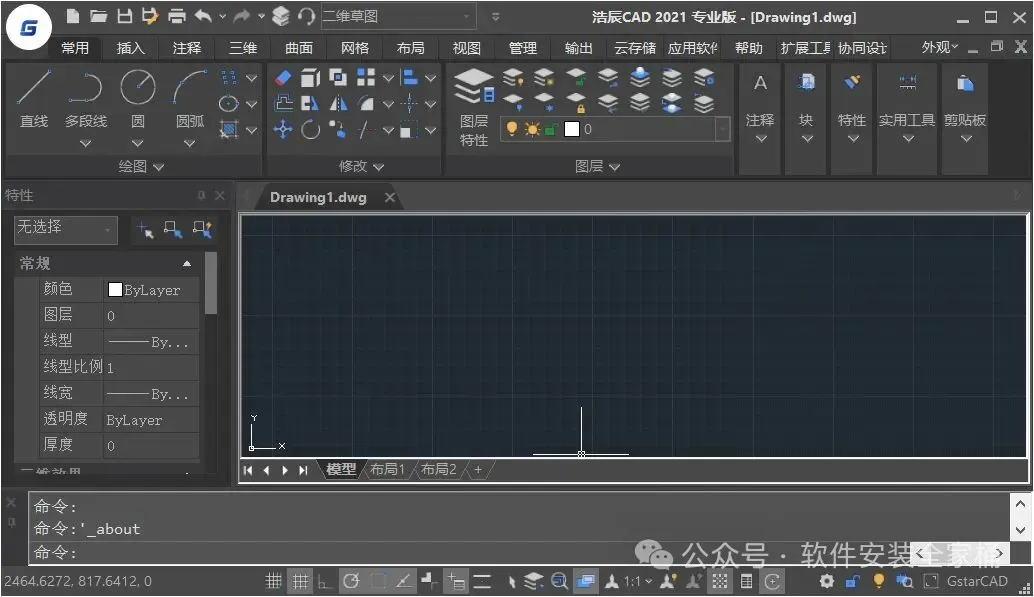This screenshot has width=1034, height=597.
Task: Open 图层特性 layer properties manager
Action: (x=474, y=108)
